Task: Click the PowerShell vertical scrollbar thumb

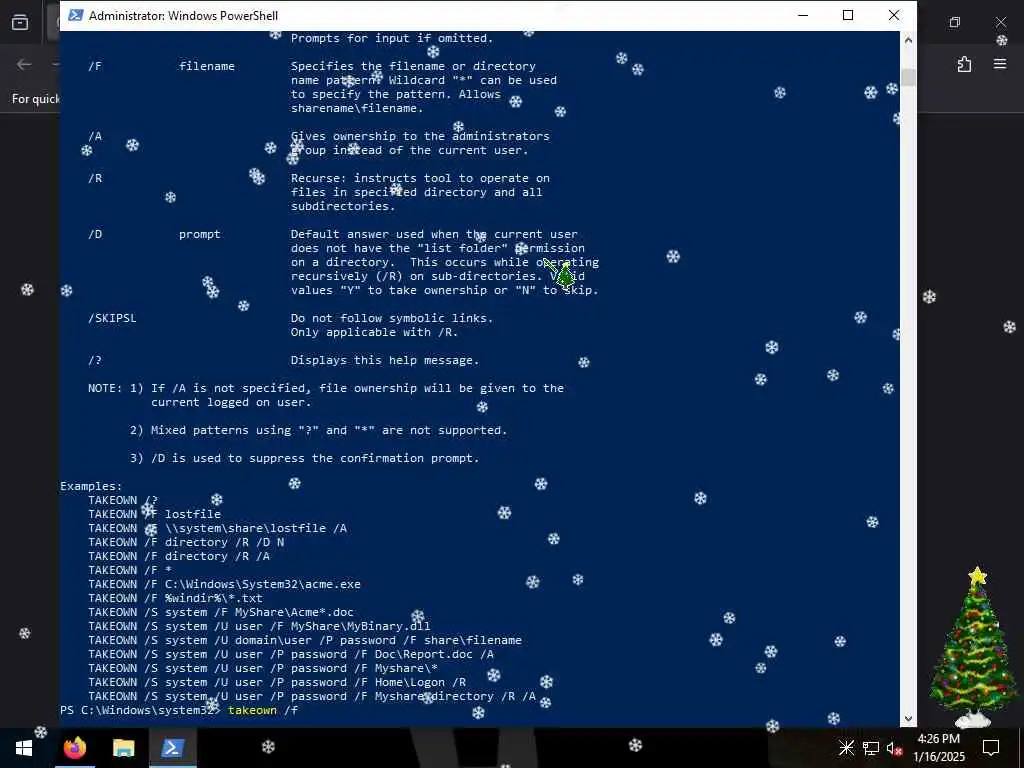Action: coord(908,76)
